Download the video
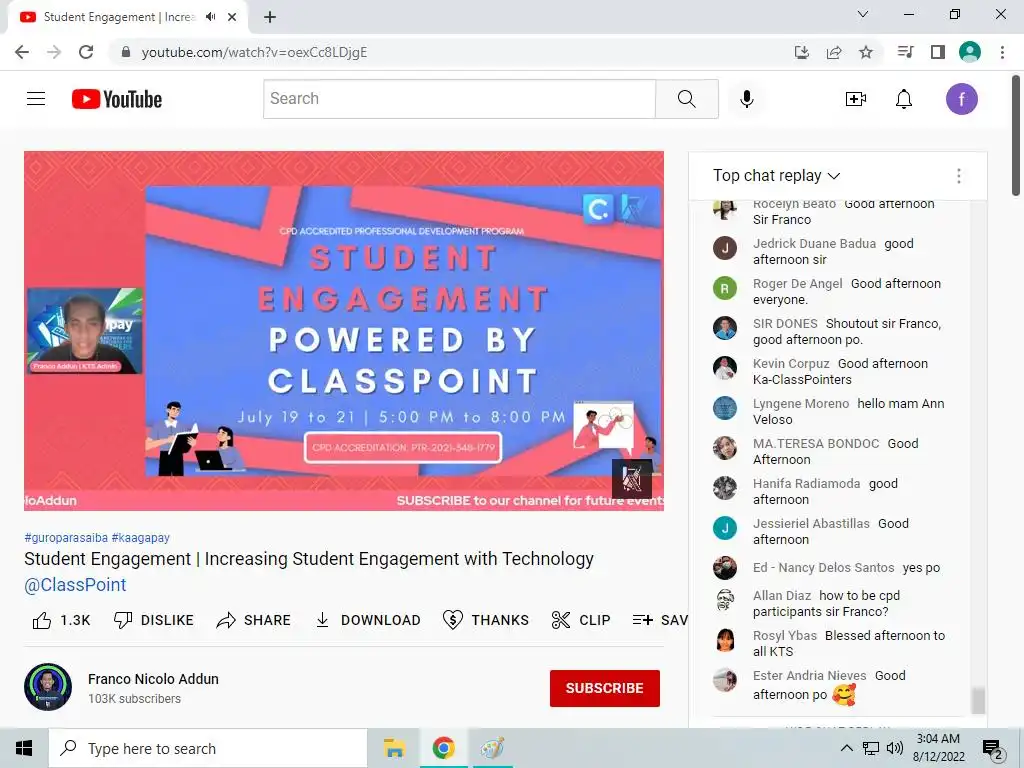Screen dimensions: 1024x768 click(368, 620)
